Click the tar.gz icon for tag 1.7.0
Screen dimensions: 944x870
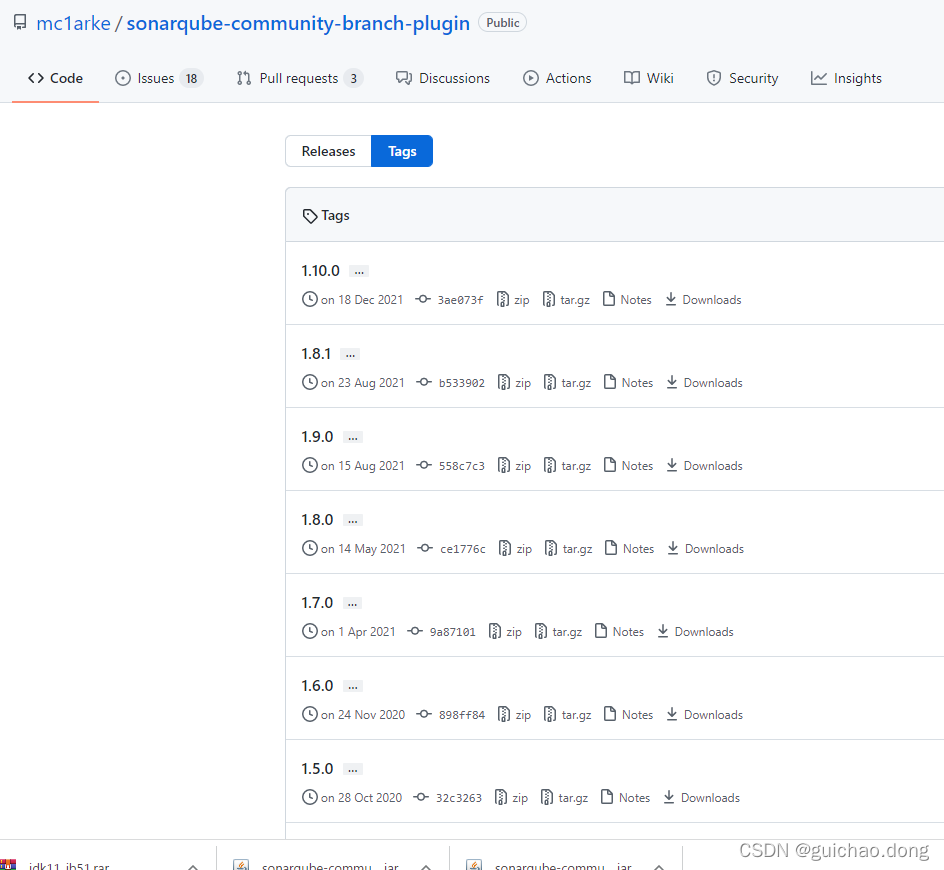[541, 632]
